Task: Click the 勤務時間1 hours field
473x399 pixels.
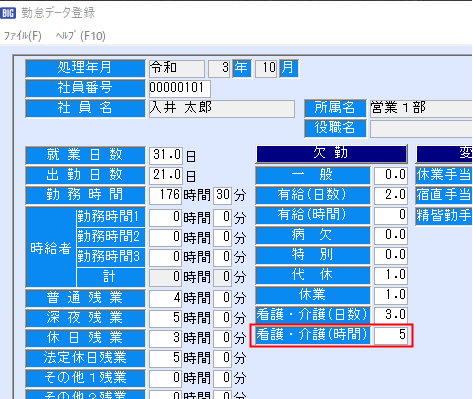Action: pos(165,217)
